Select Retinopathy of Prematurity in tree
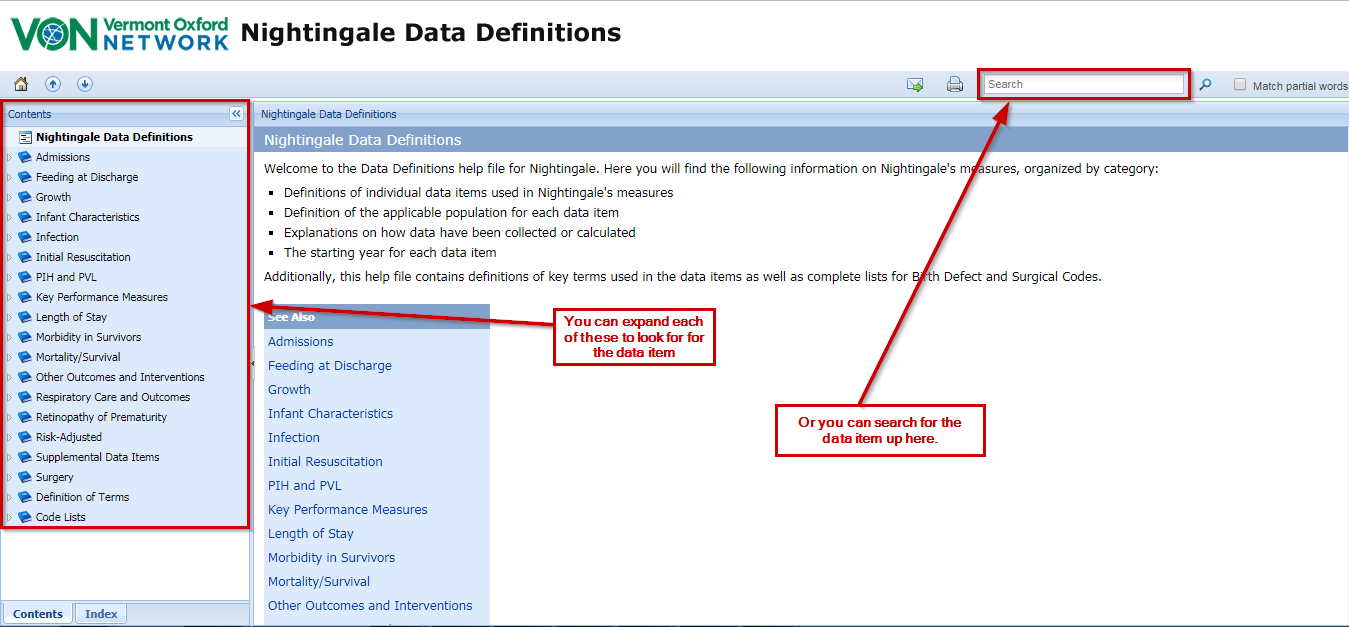The width and height of the screenshot is (1349, 627). 101,417
